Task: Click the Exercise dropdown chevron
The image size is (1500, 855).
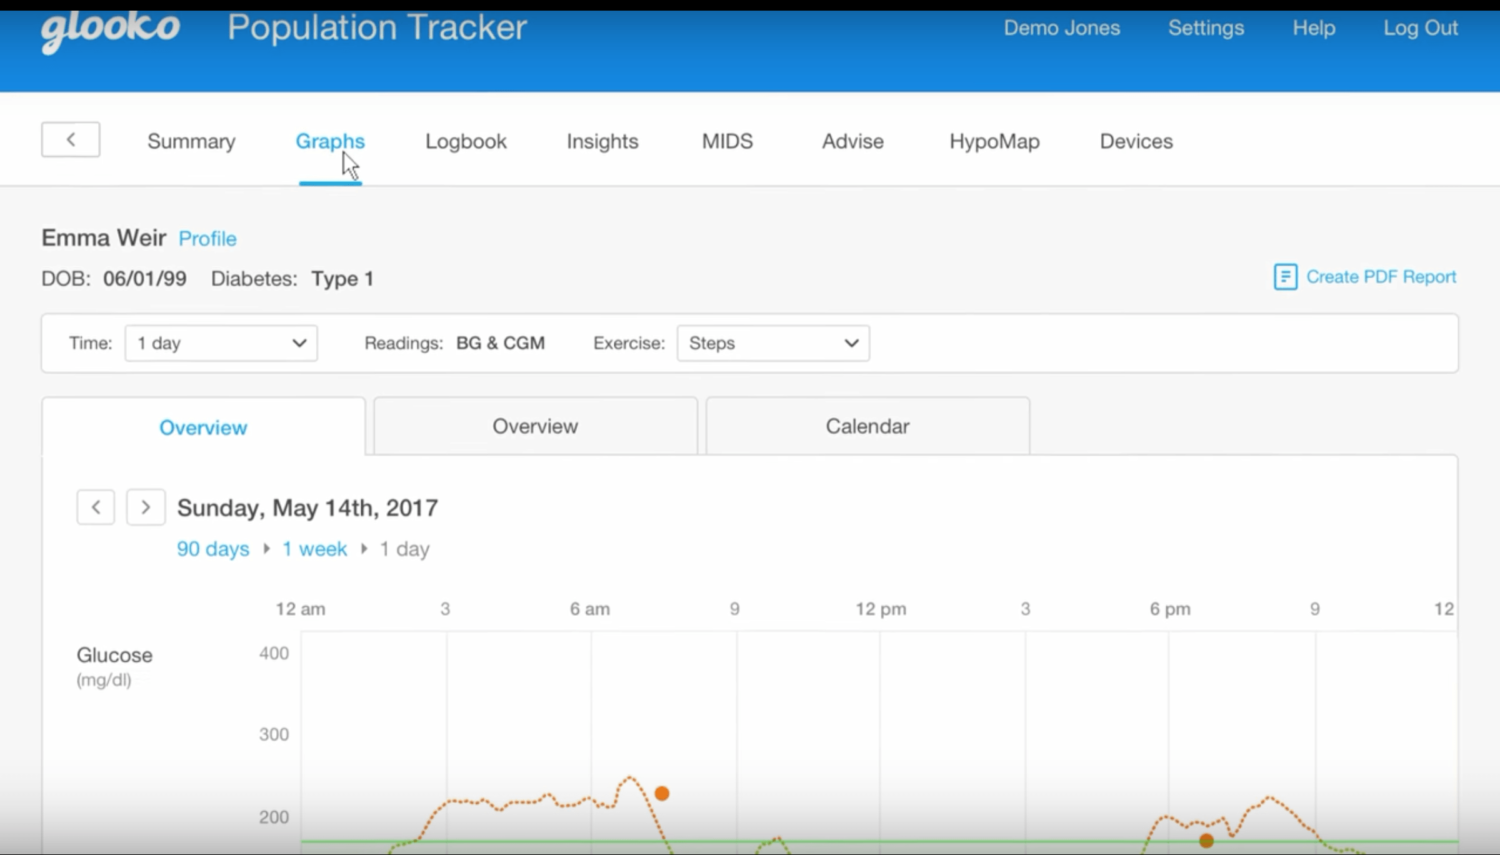Action: (851, 343)
